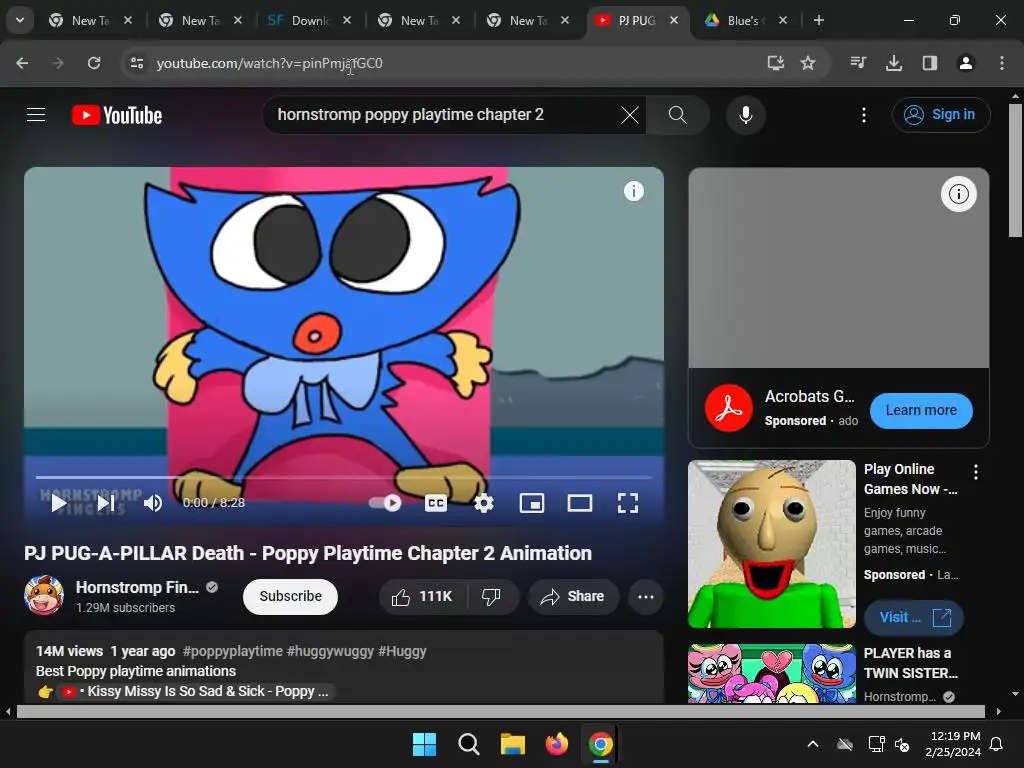Like the video with 111K likes
The width and height of the screenshot is (1024, 768).
[x=423, y=596]
